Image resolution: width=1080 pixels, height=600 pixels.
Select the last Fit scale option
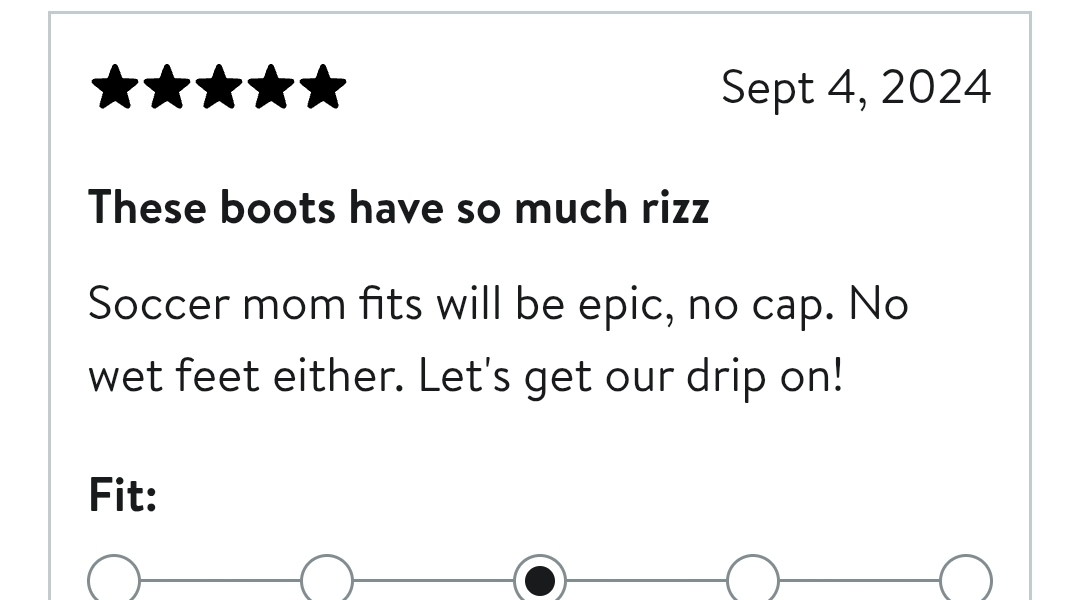965,580
